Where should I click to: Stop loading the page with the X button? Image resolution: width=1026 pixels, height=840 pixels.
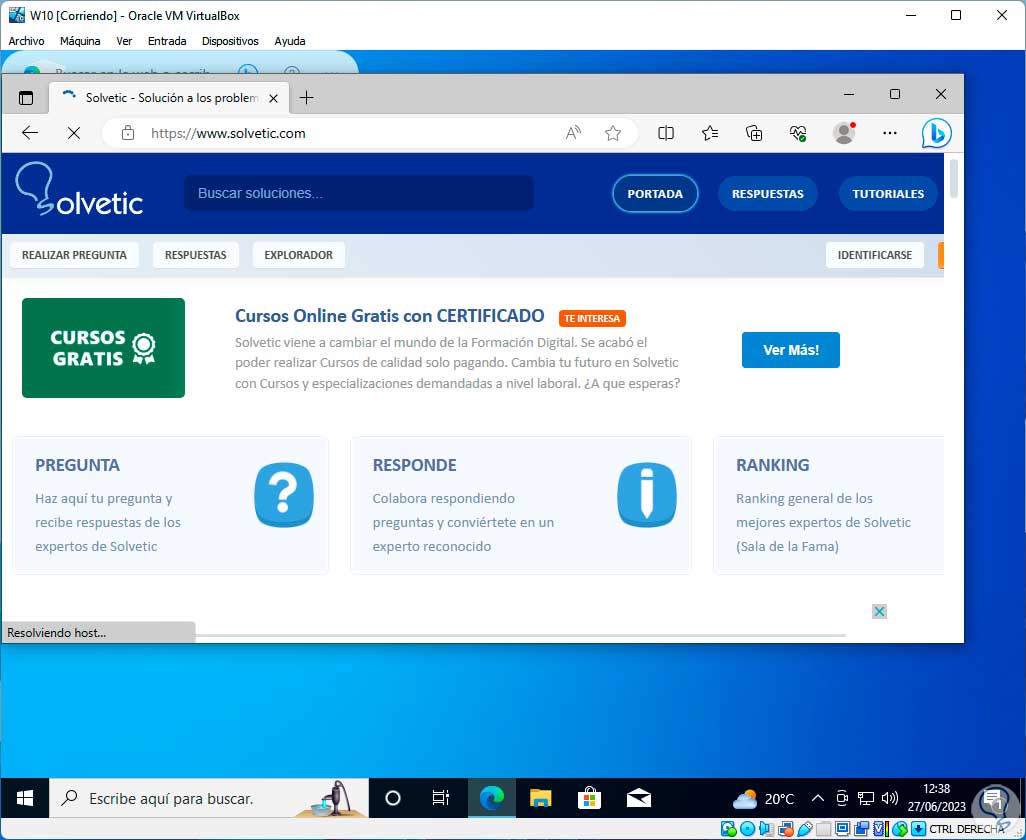74,133
